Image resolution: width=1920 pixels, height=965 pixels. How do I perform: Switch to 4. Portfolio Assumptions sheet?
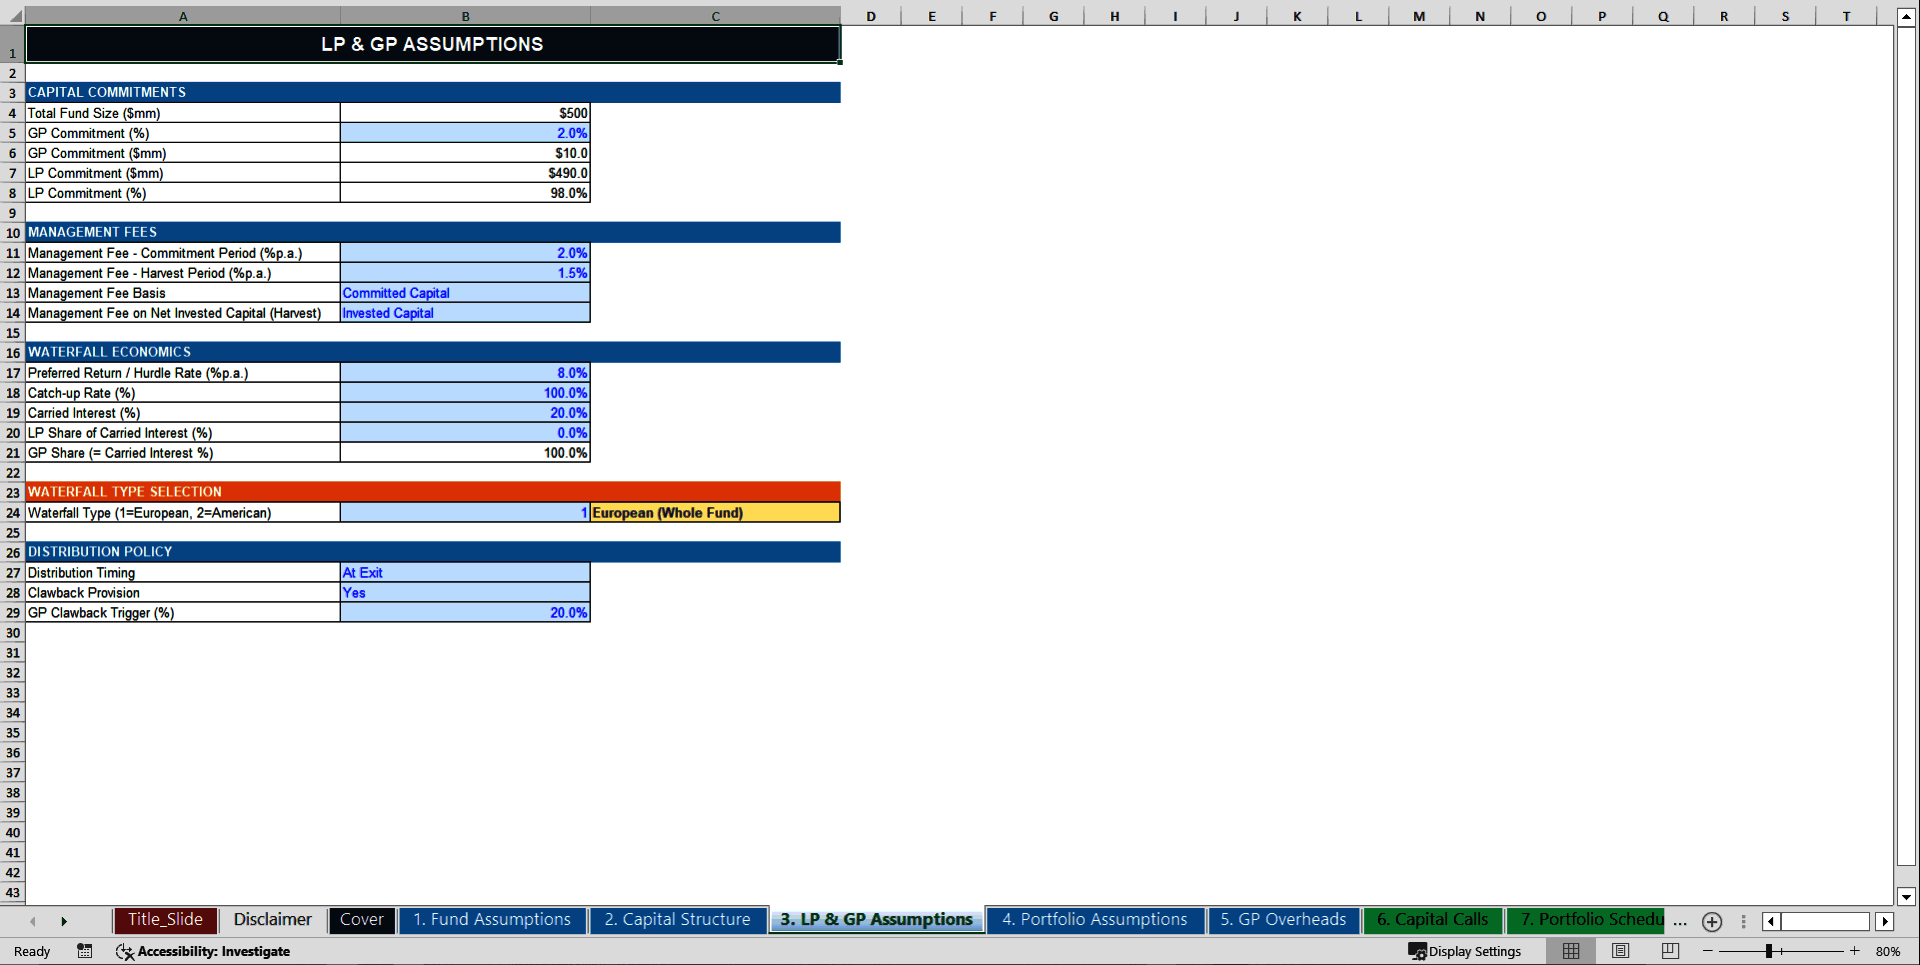(x=1094, y=920)
